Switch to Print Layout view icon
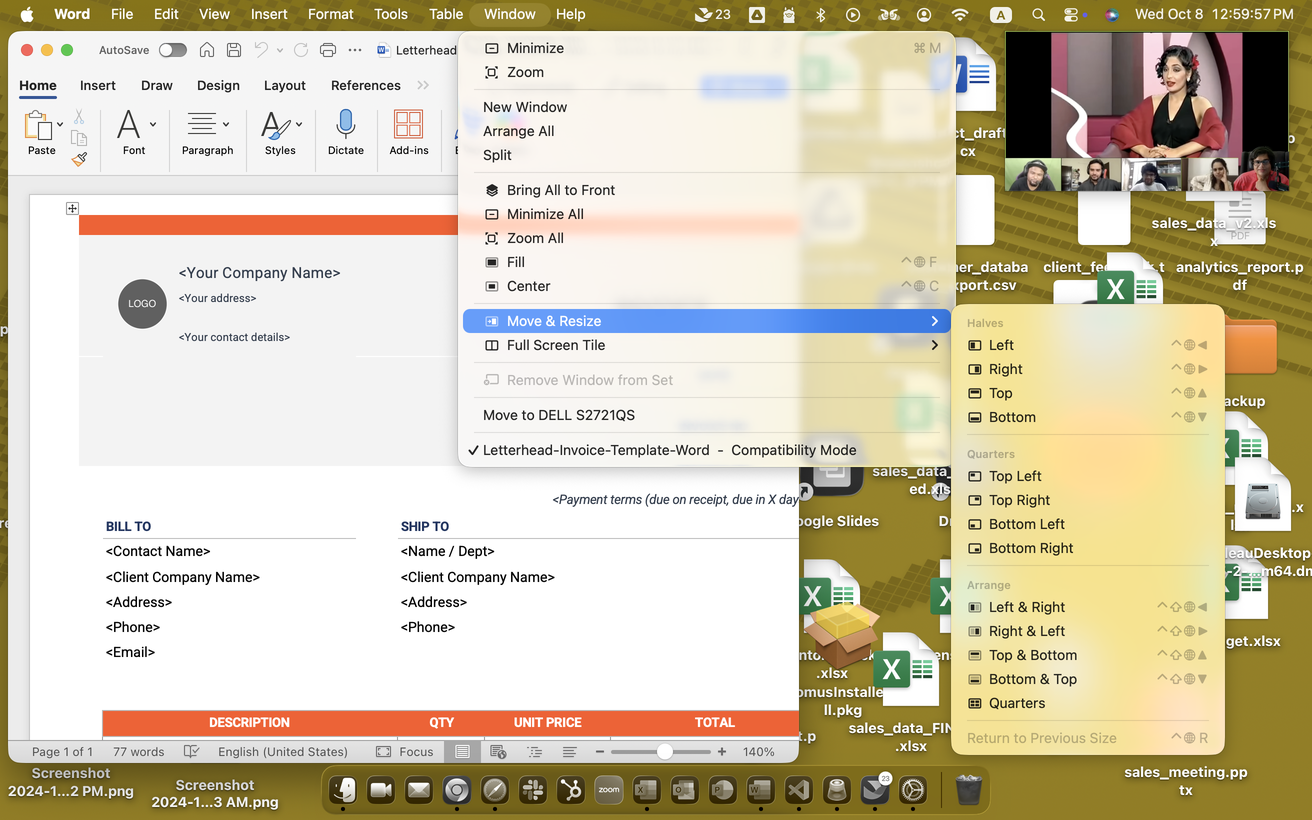The image size is (1312, 820). [x=462, y=752]
